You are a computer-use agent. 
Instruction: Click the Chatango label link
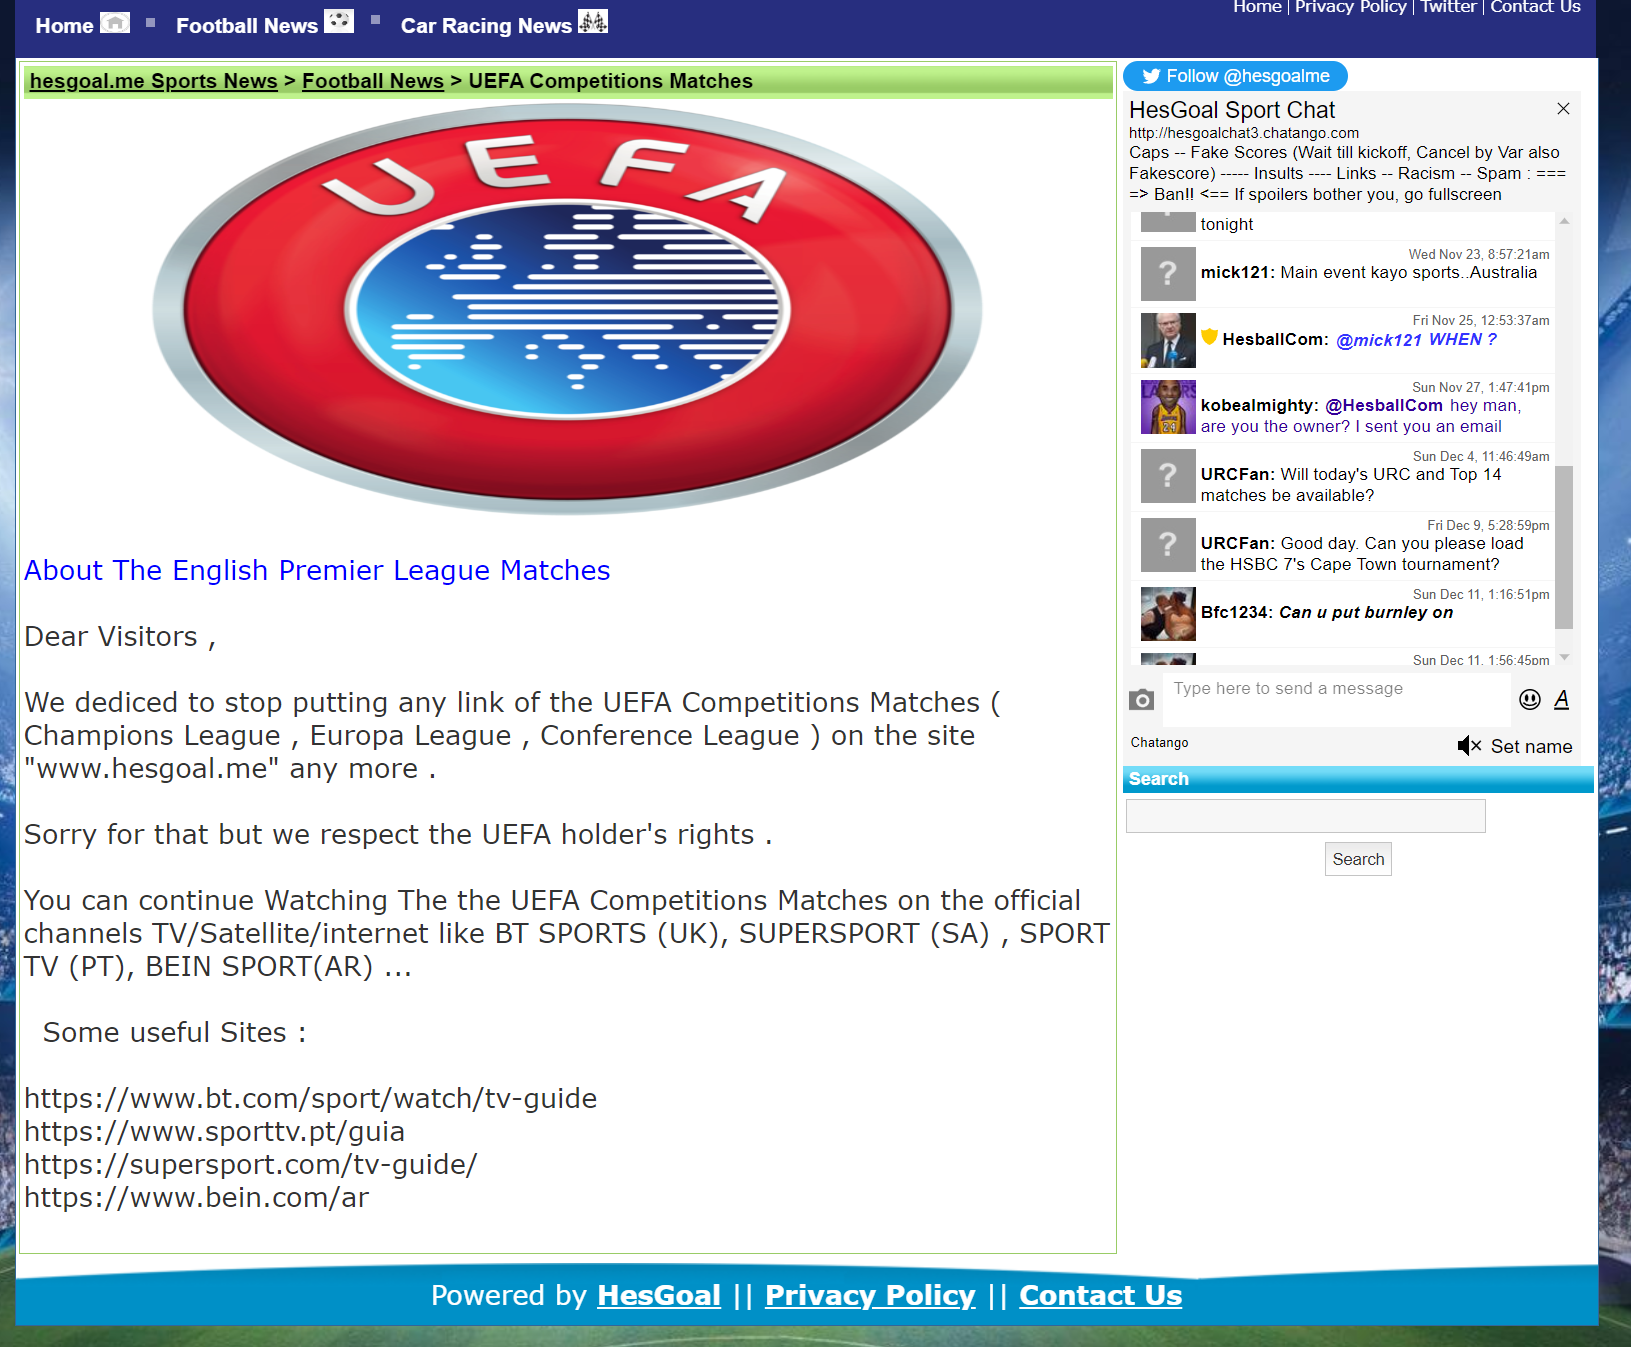coord(1159,743)
